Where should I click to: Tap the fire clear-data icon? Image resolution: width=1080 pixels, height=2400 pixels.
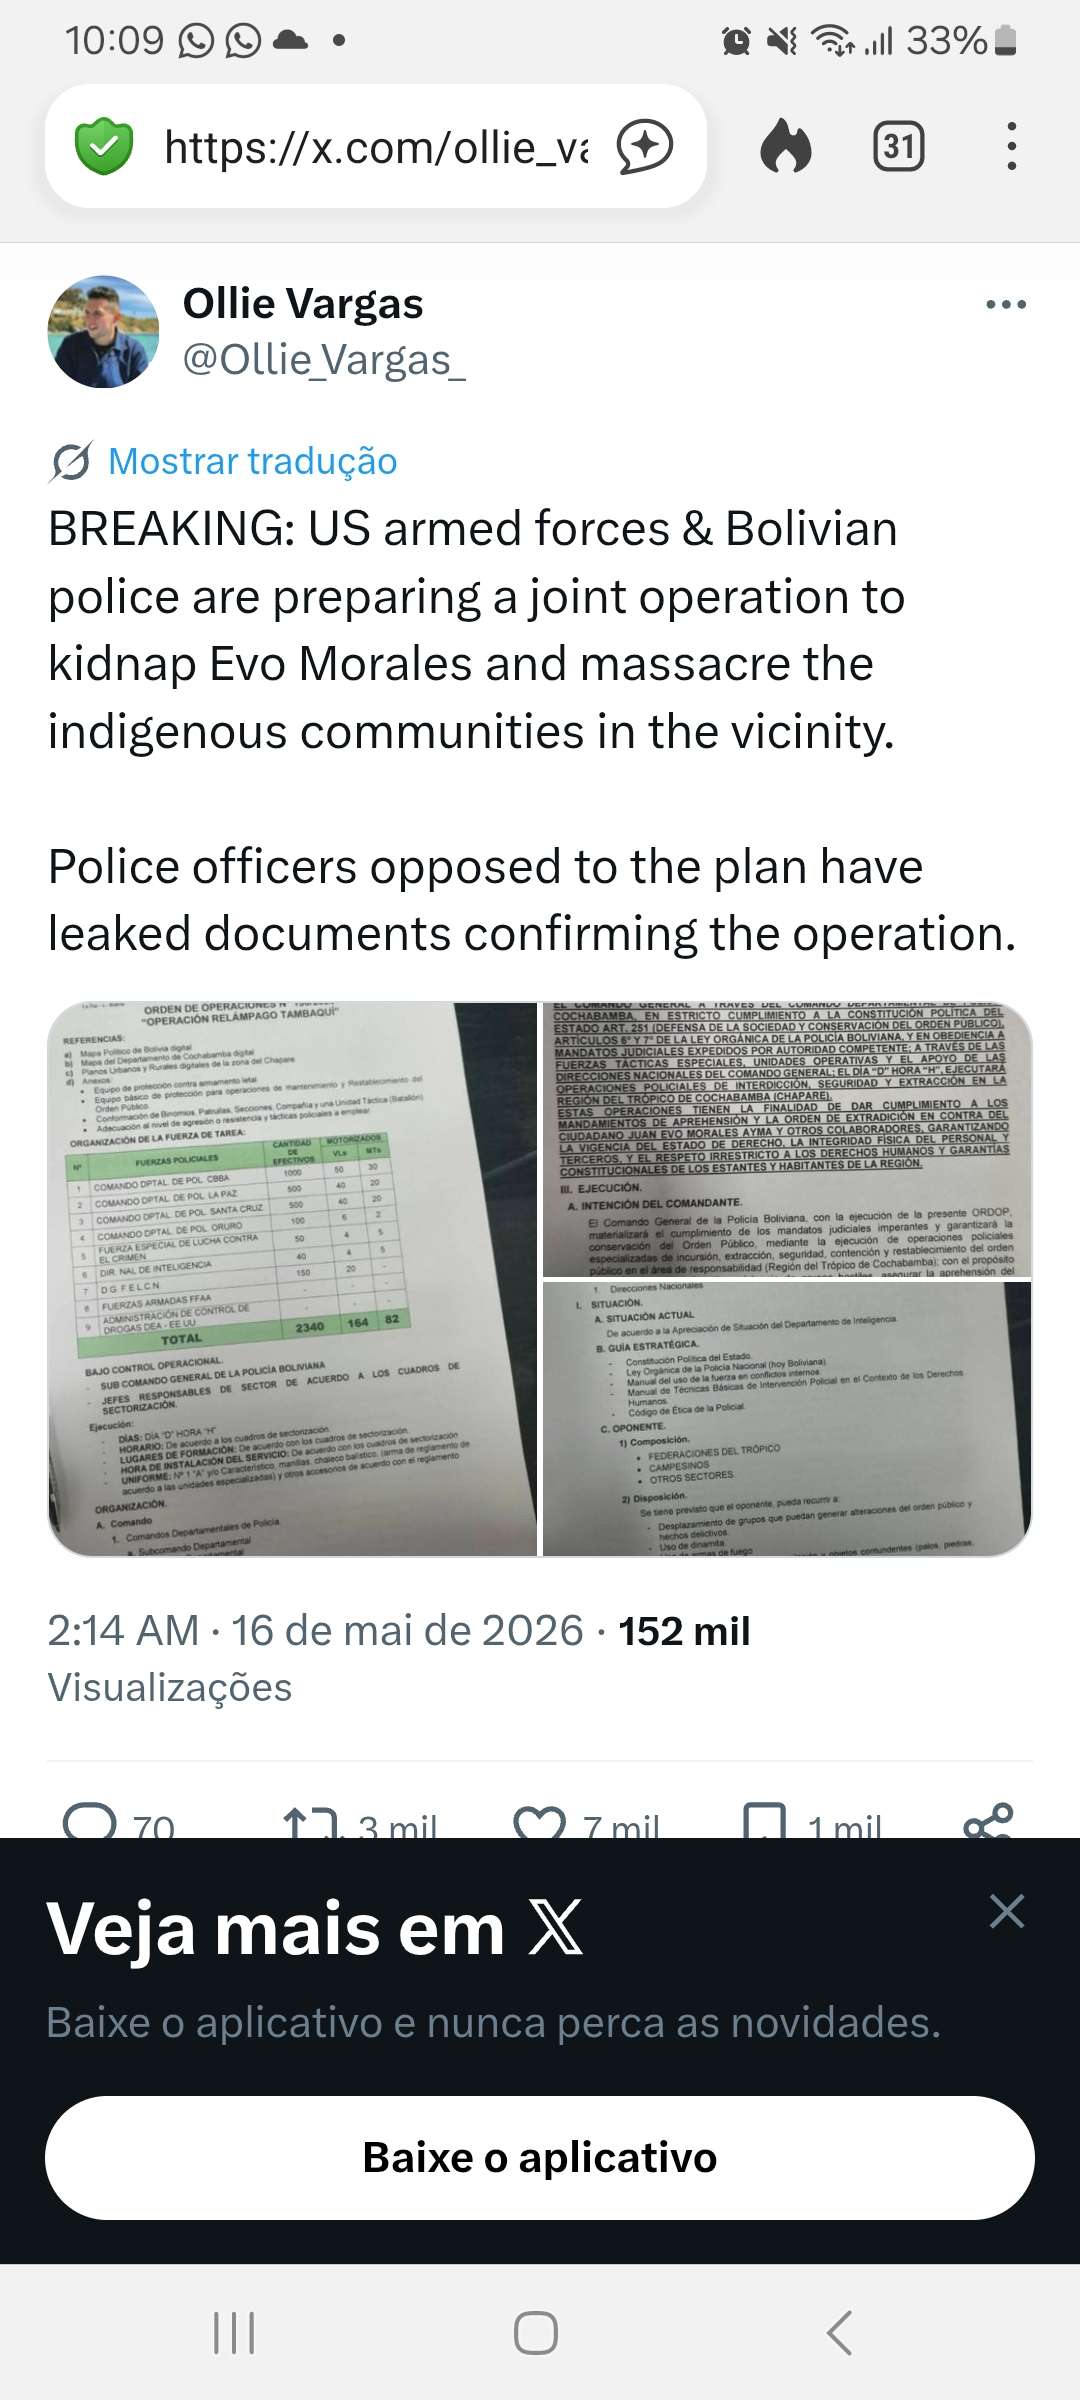[x=786, y=146]
